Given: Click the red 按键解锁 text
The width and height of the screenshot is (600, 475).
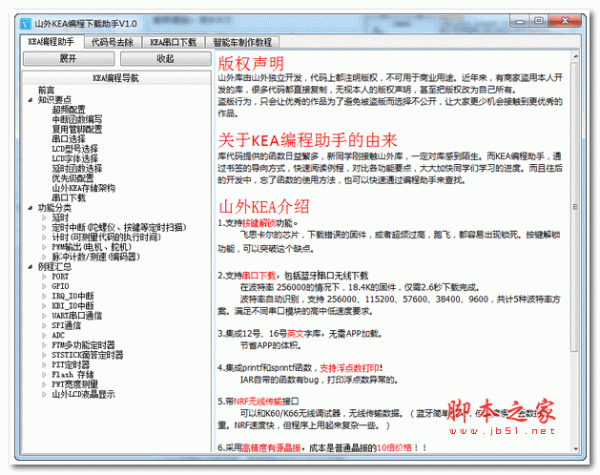Looking at the screenshot, I should pos(259,223).
